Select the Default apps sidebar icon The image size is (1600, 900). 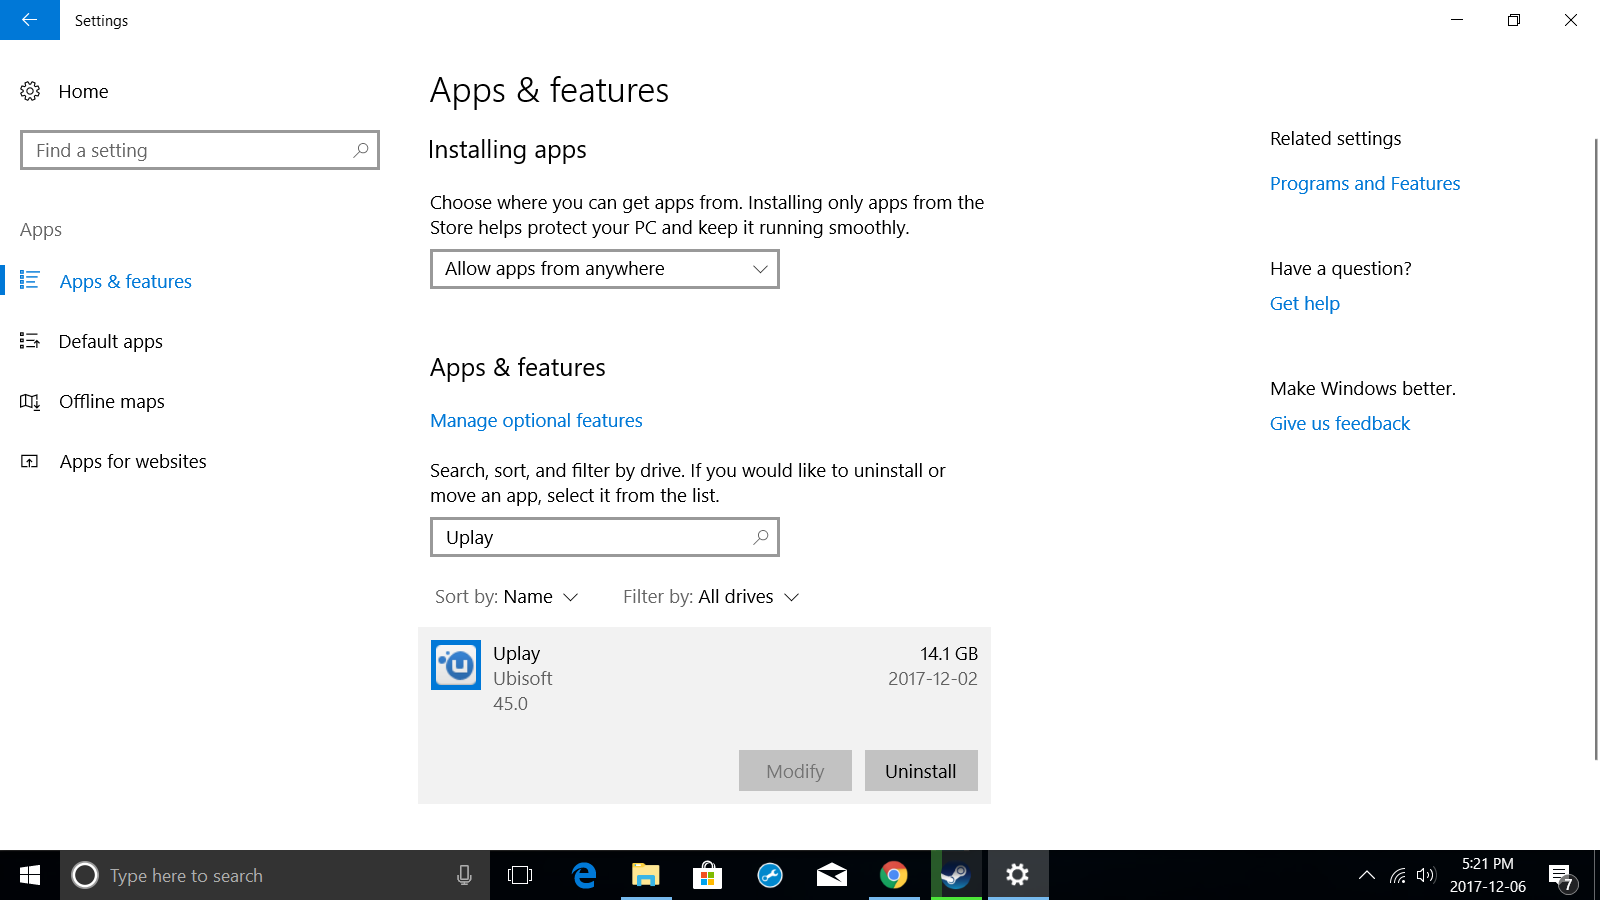tap(30, 341)
